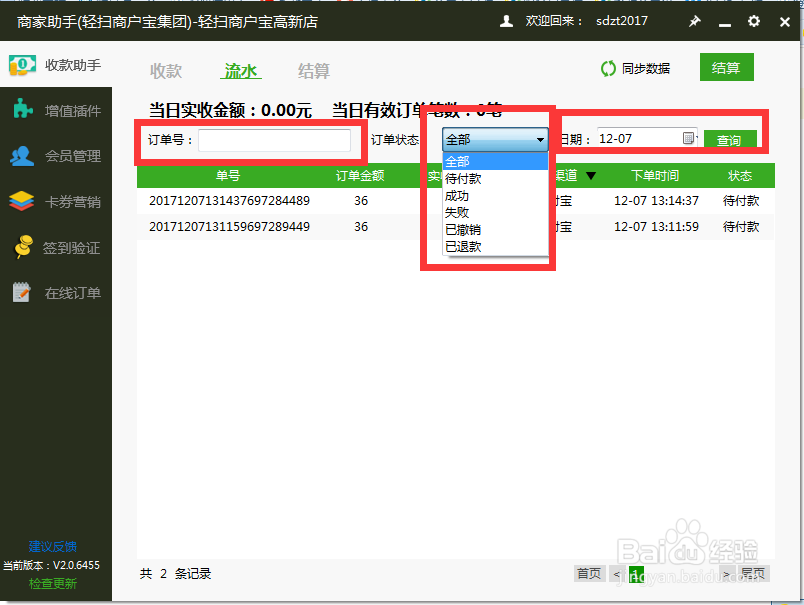
Task: Toggle the pin always-on-top icon
Action: [x=694, y=20]
